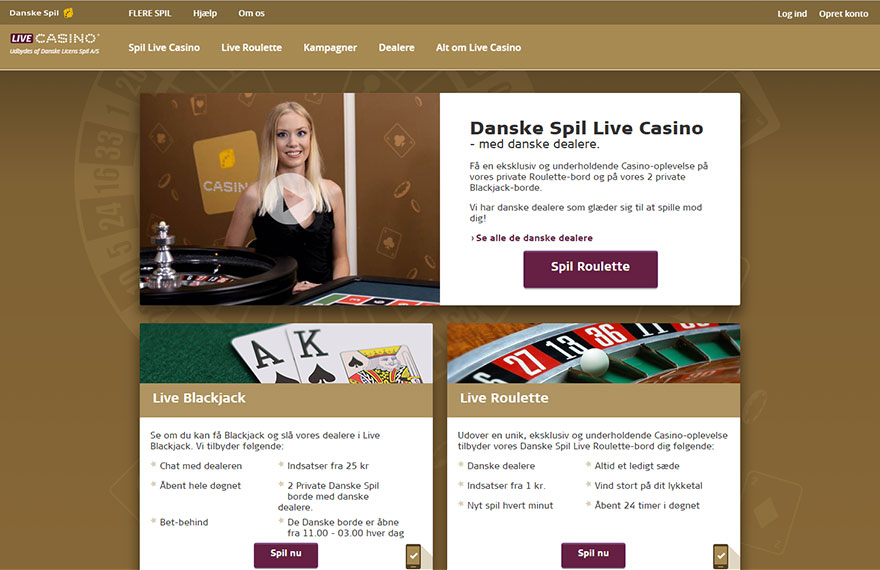Open the Kampagner tab
The width and height of the screenshot is (880, 570).
coord(330,48)
